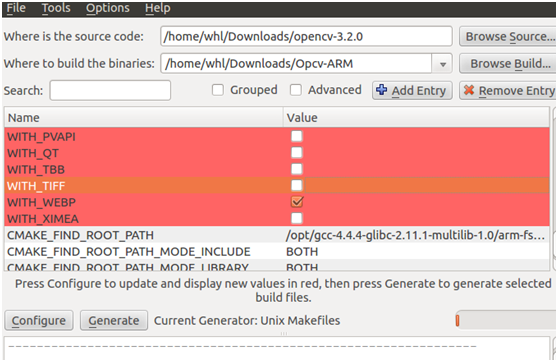Click the Name column header
The width and height of the screenshot is (559, 363).
[144, 118]
